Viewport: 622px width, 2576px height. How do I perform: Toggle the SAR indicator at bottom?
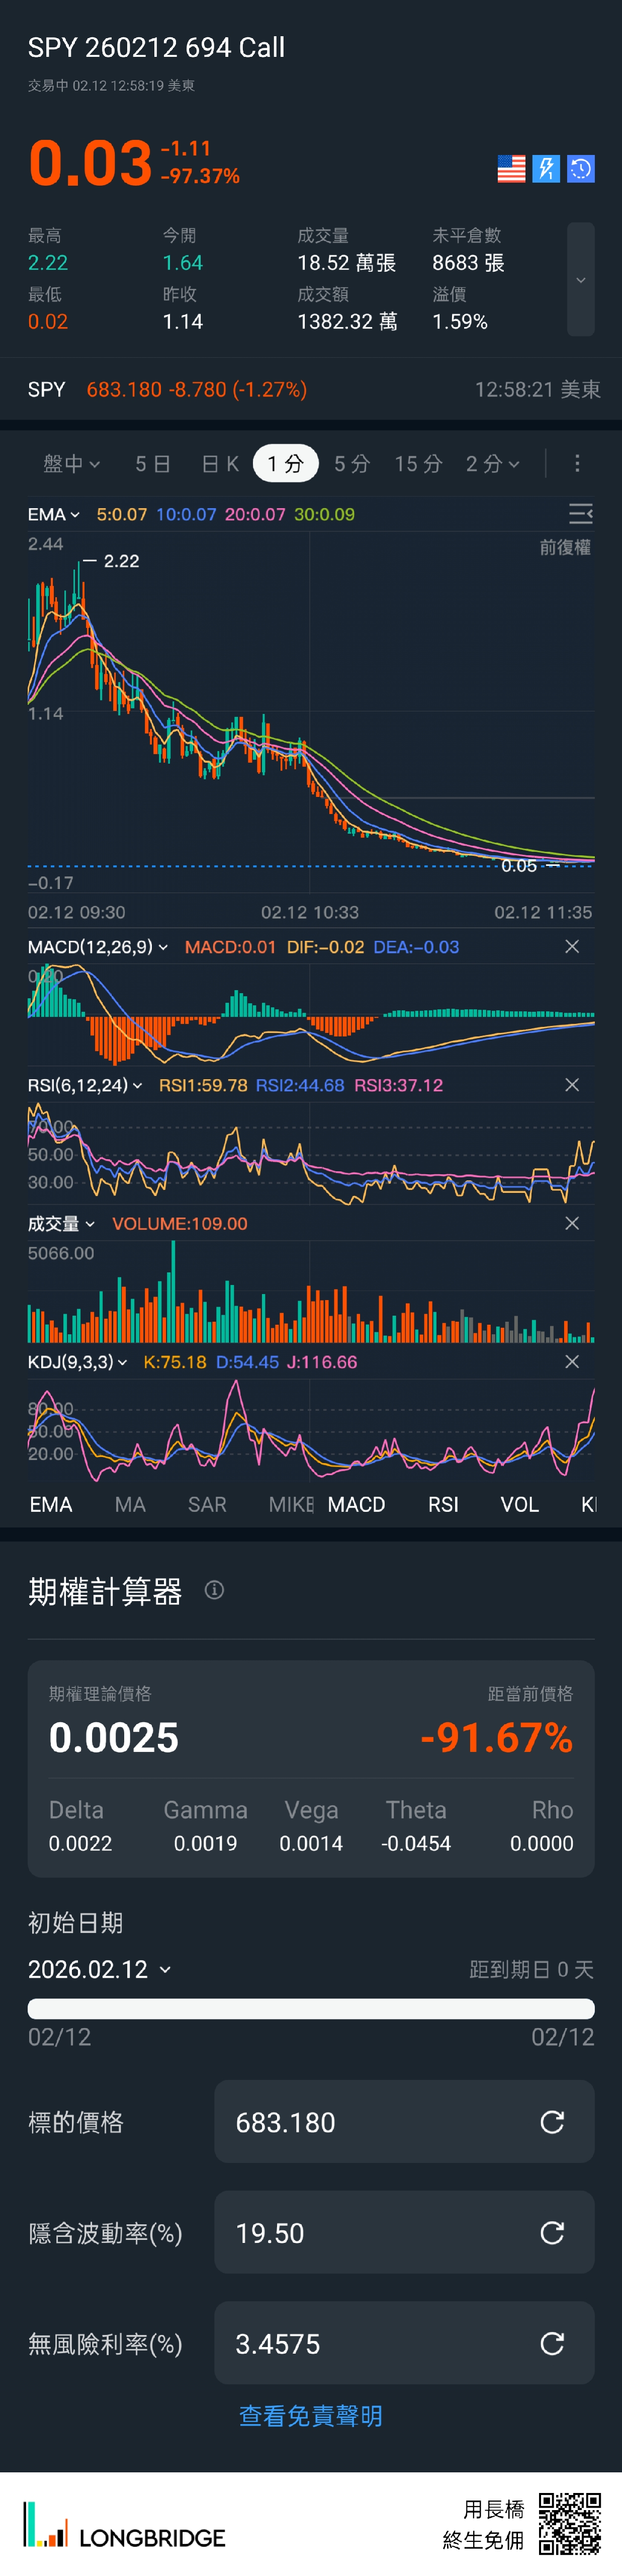click(x=207, y=1505)
